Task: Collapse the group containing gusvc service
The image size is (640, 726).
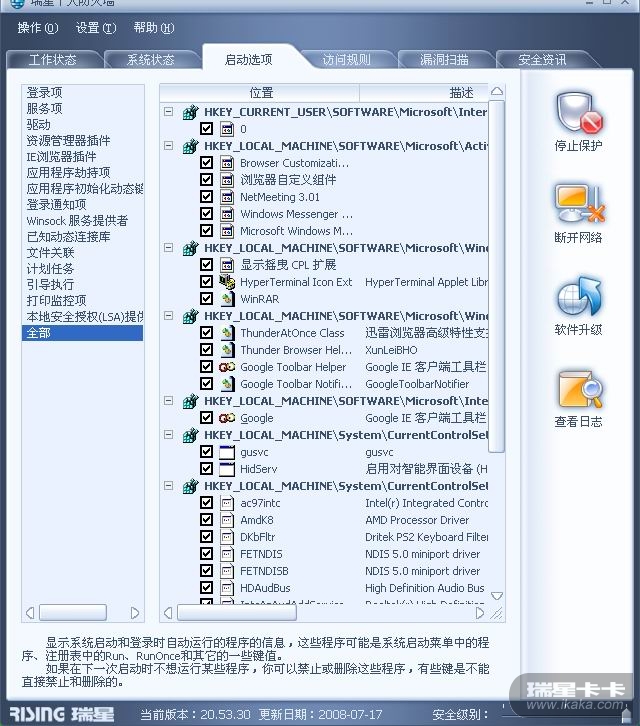Action: tap(169, 435)
